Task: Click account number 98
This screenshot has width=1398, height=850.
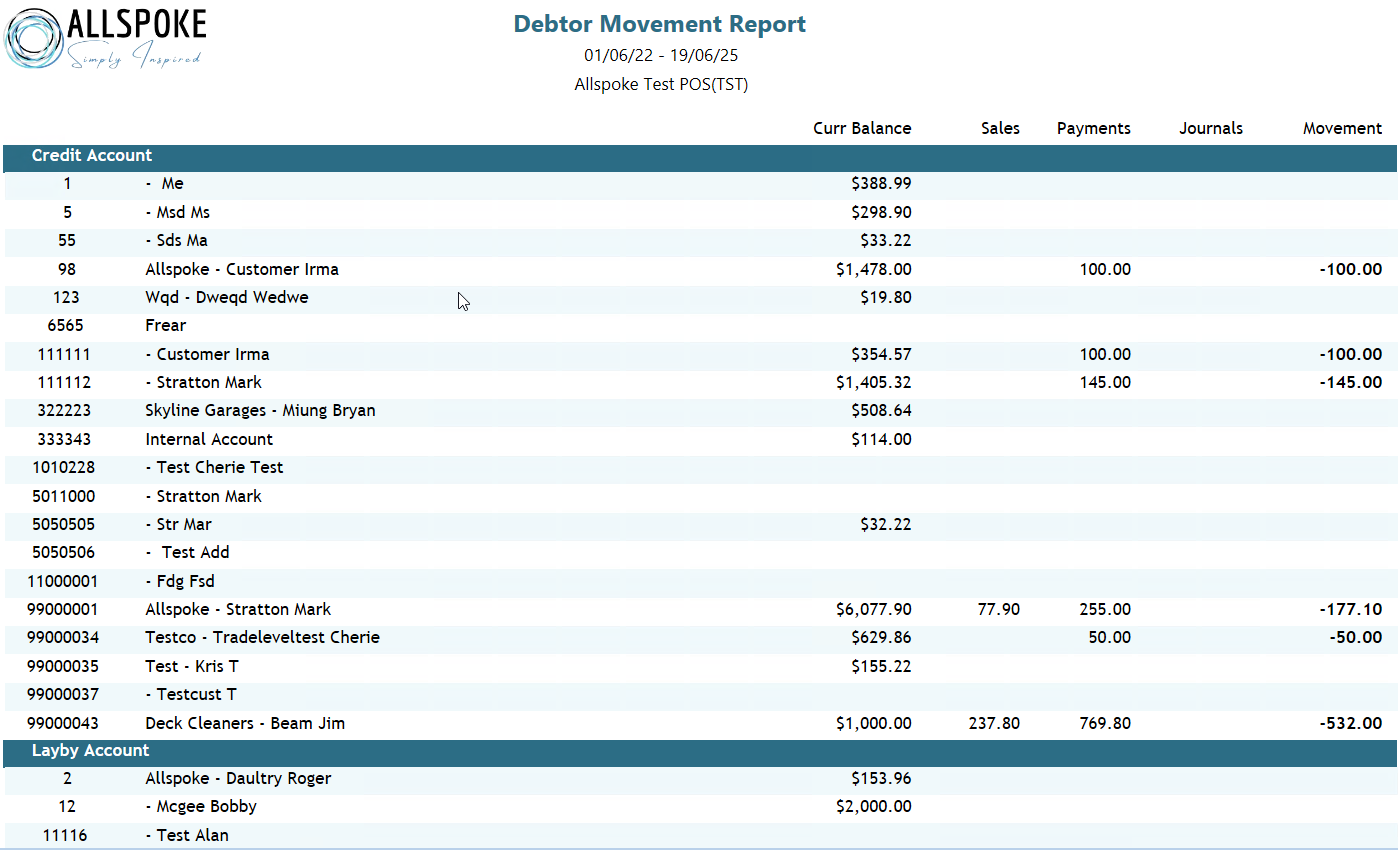Action: click(x=67, y=269)
